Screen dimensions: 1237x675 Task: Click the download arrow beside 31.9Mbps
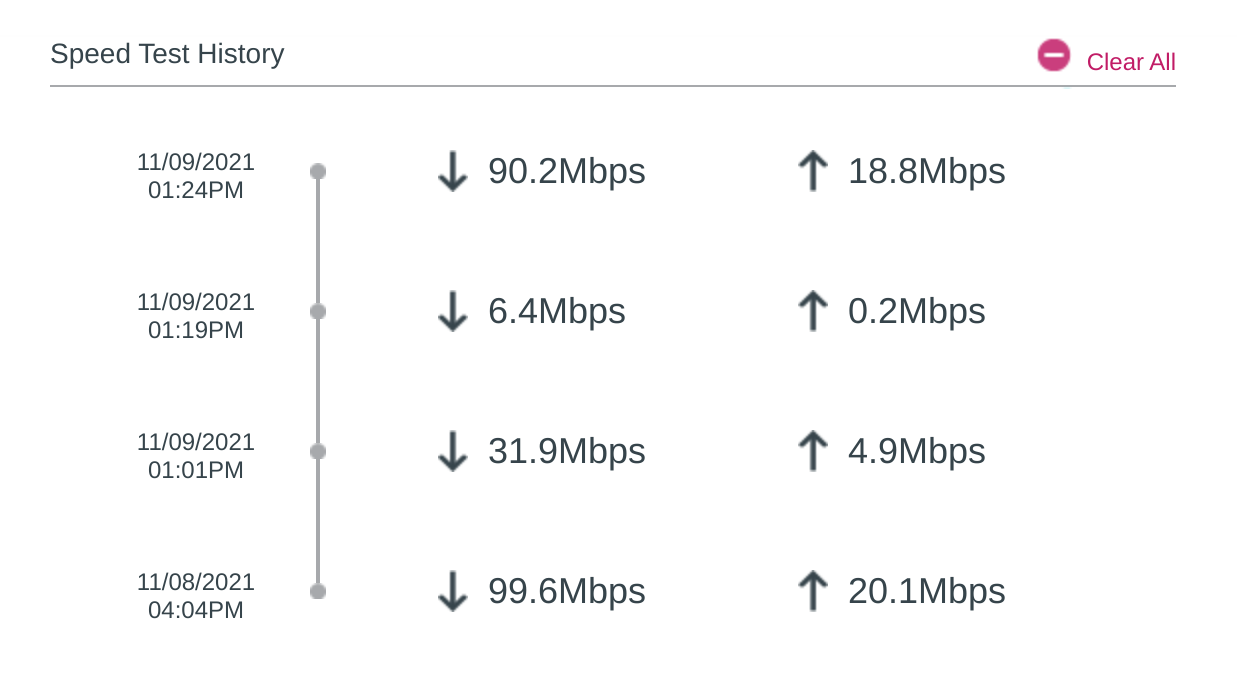click(x=453, y=452)
